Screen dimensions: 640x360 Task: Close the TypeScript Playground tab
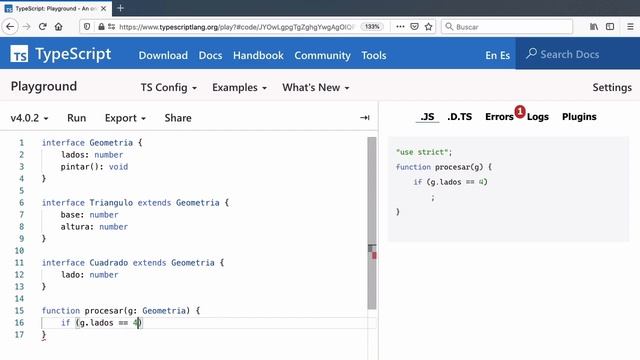click(104, 8)
